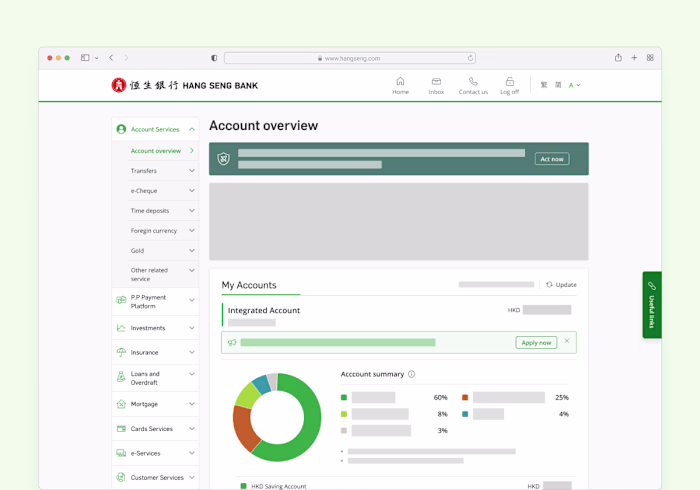
Task: Click the privacy shield icon beside address bar
Action: click(214, 58)
